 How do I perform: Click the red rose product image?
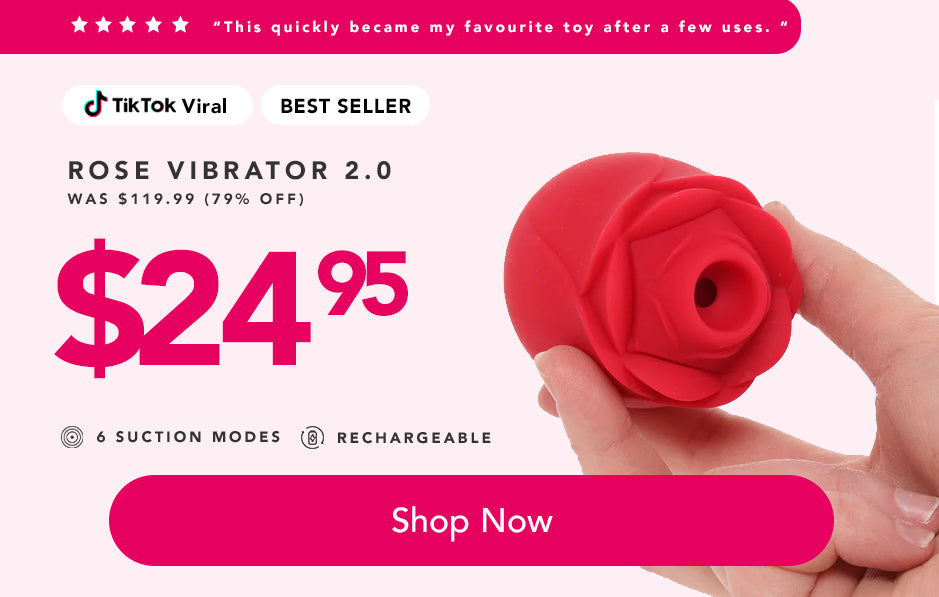point(653,278)
